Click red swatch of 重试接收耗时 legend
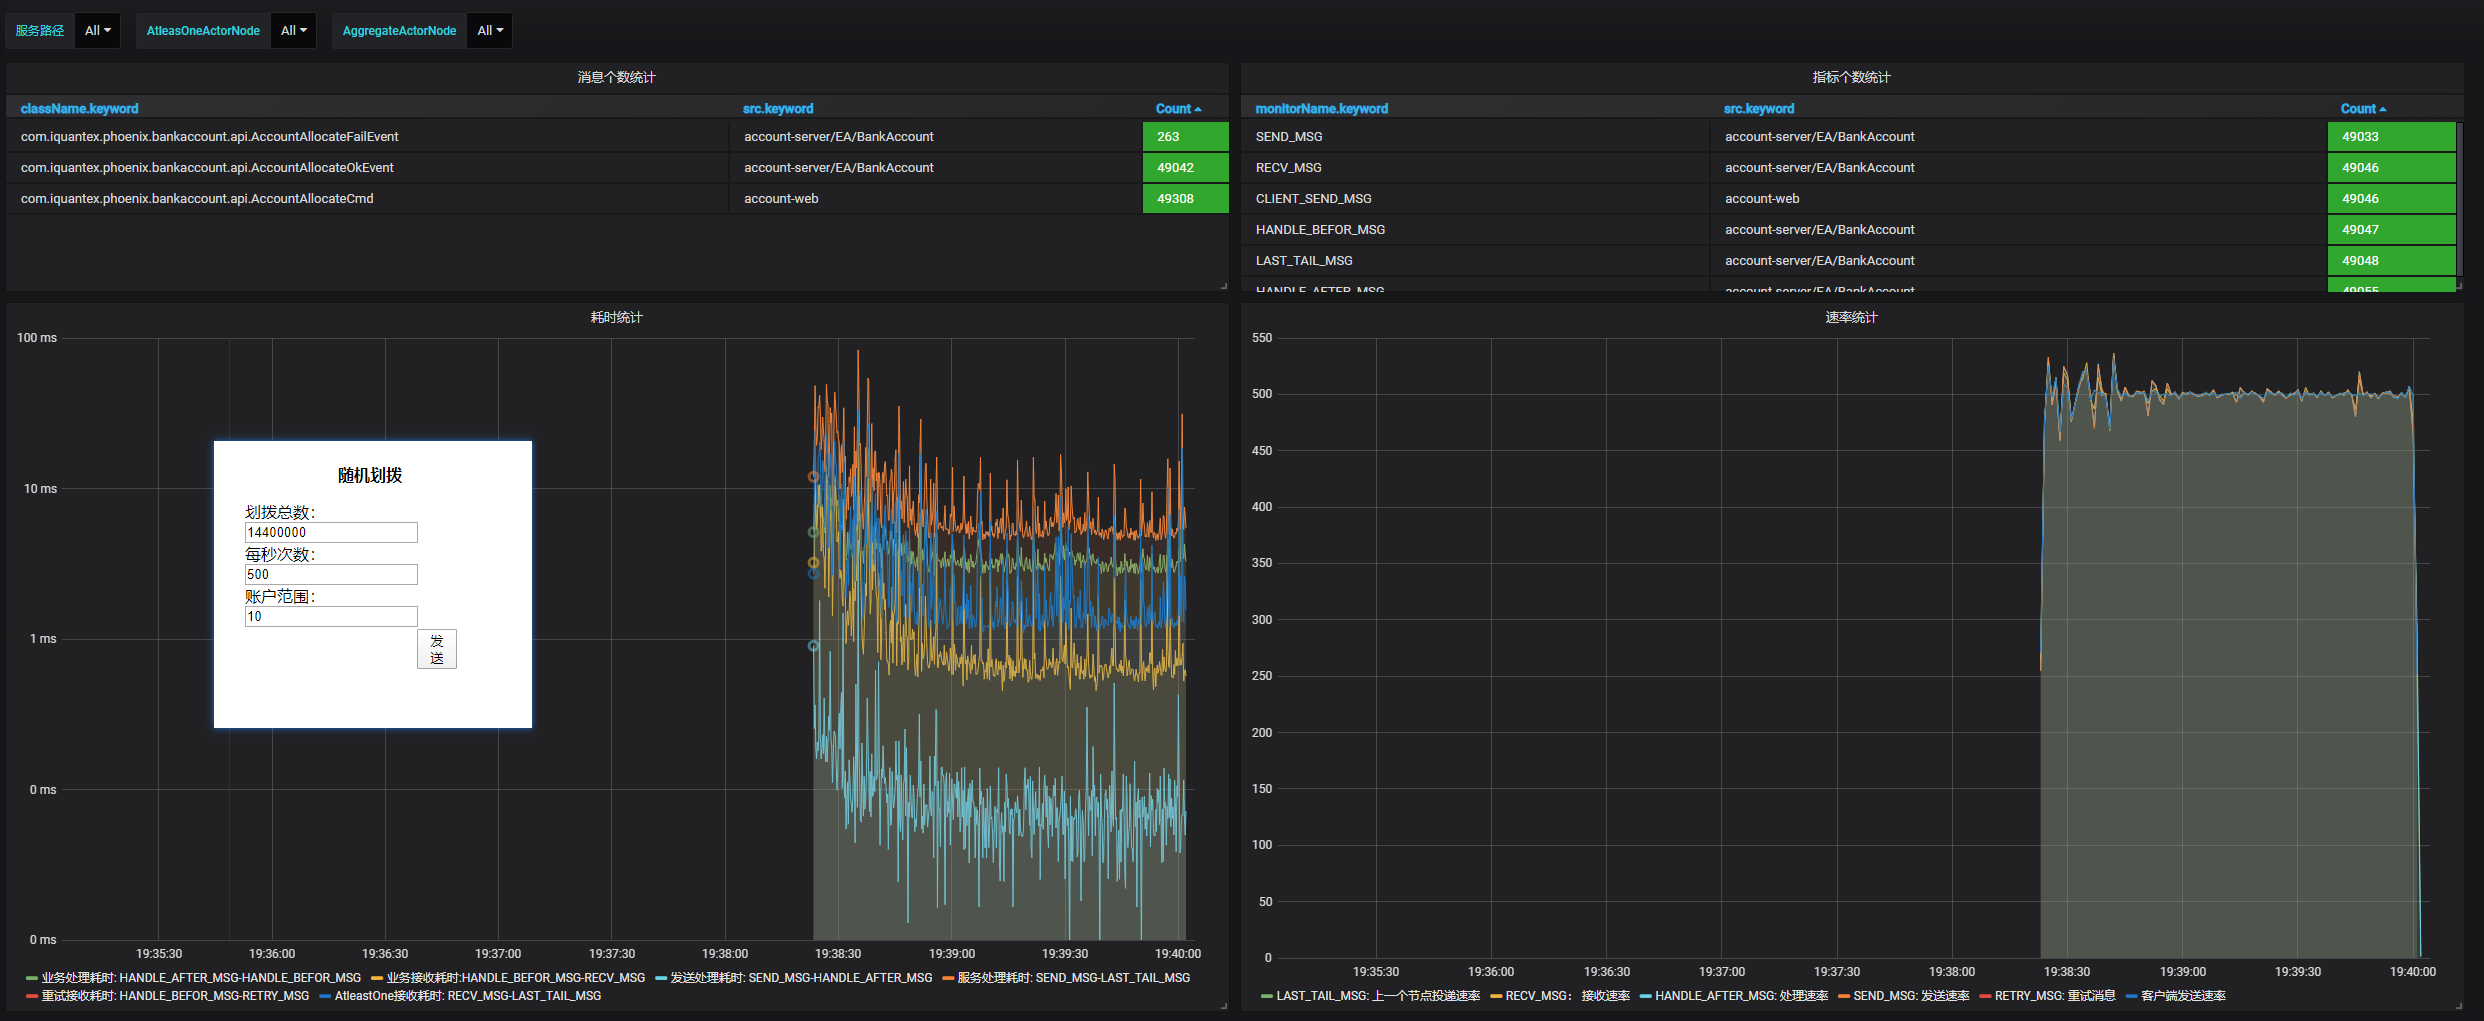This screenshot has height=1021, width=2484. (x=32, y=997)
